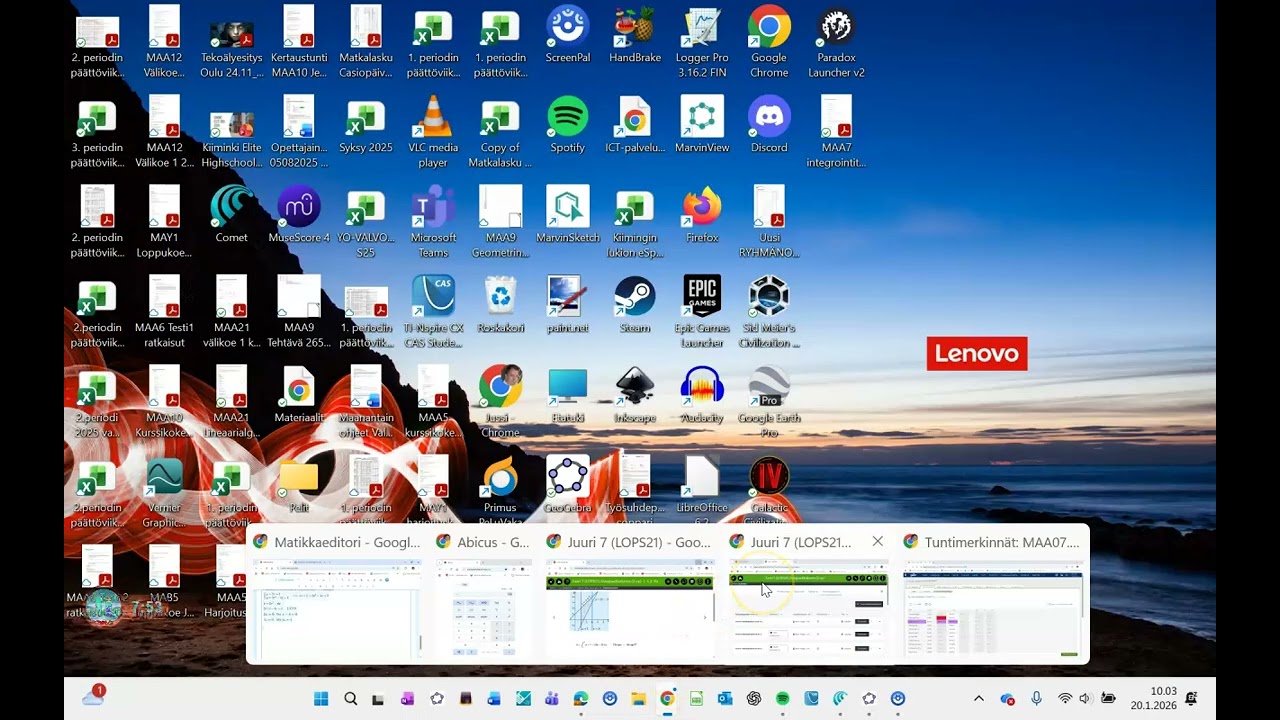Open the Tekoälyesitys Oulu 24.11 file

click(231, 42)
